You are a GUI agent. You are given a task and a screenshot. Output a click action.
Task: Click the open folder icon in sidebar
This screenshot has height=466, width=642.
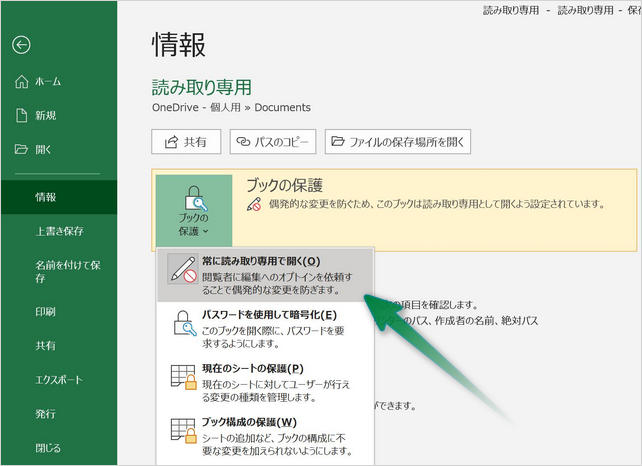21,149
